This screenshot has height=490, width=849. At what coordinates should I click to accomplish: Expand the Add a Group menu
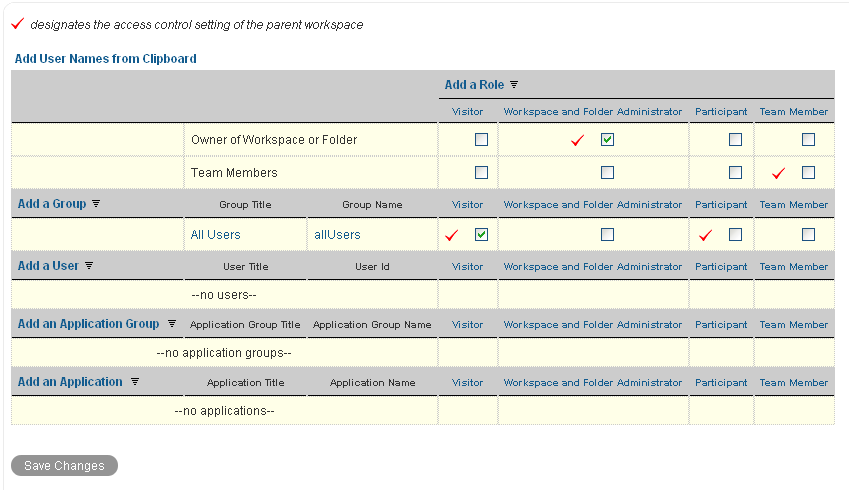52,204
